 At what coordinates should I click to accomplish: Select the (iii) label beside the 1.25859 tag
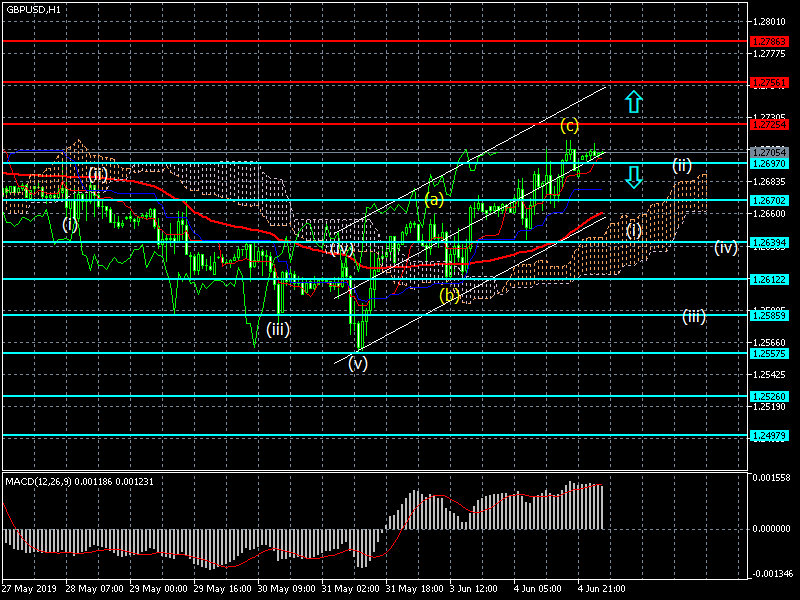point(694,316)
